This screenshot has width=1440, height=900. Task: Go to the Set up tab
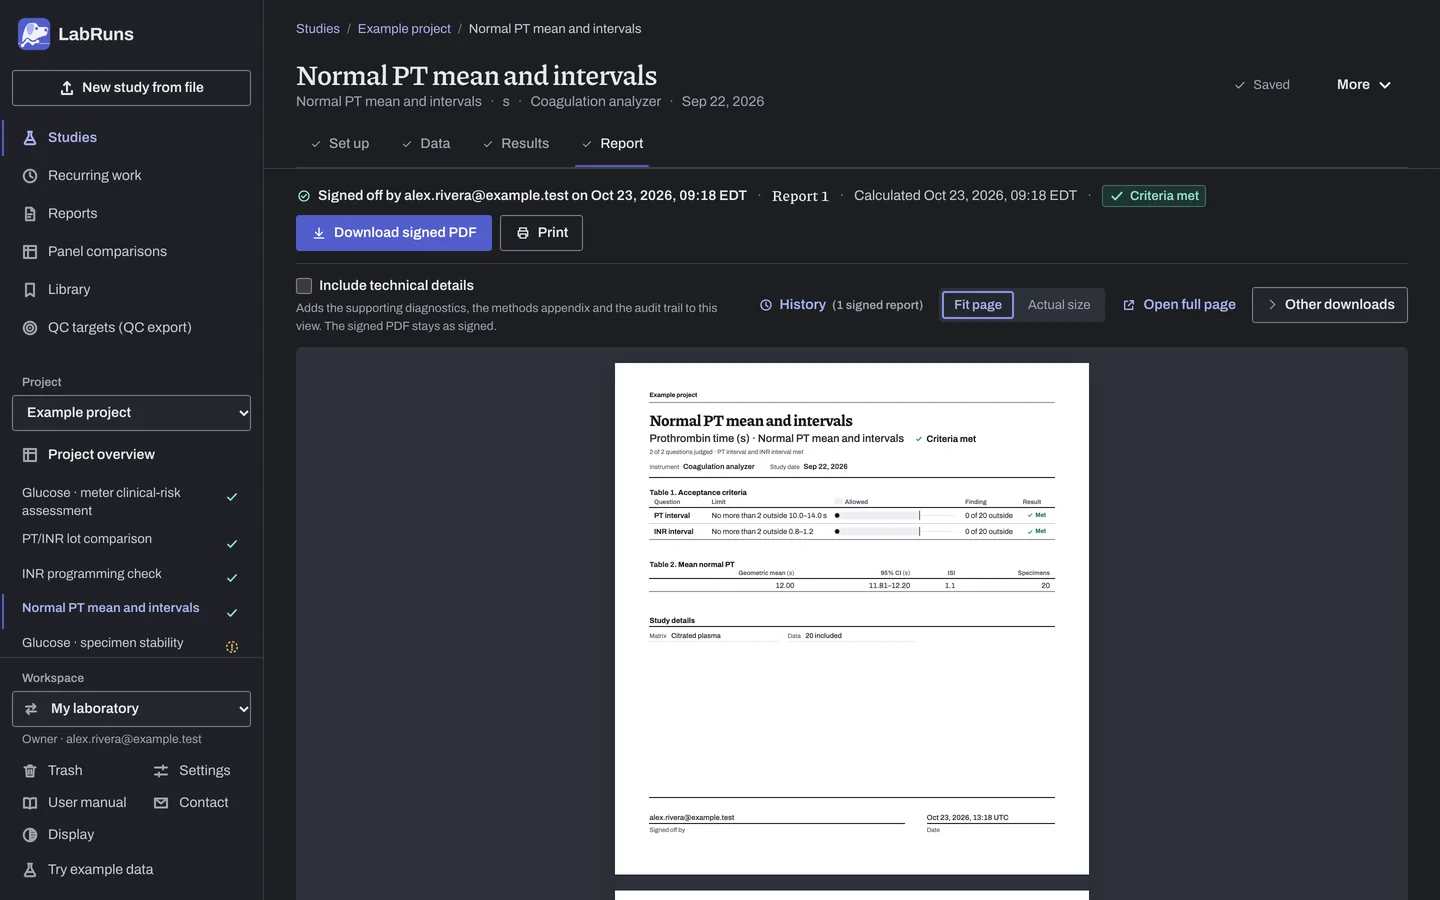point(339,144)
